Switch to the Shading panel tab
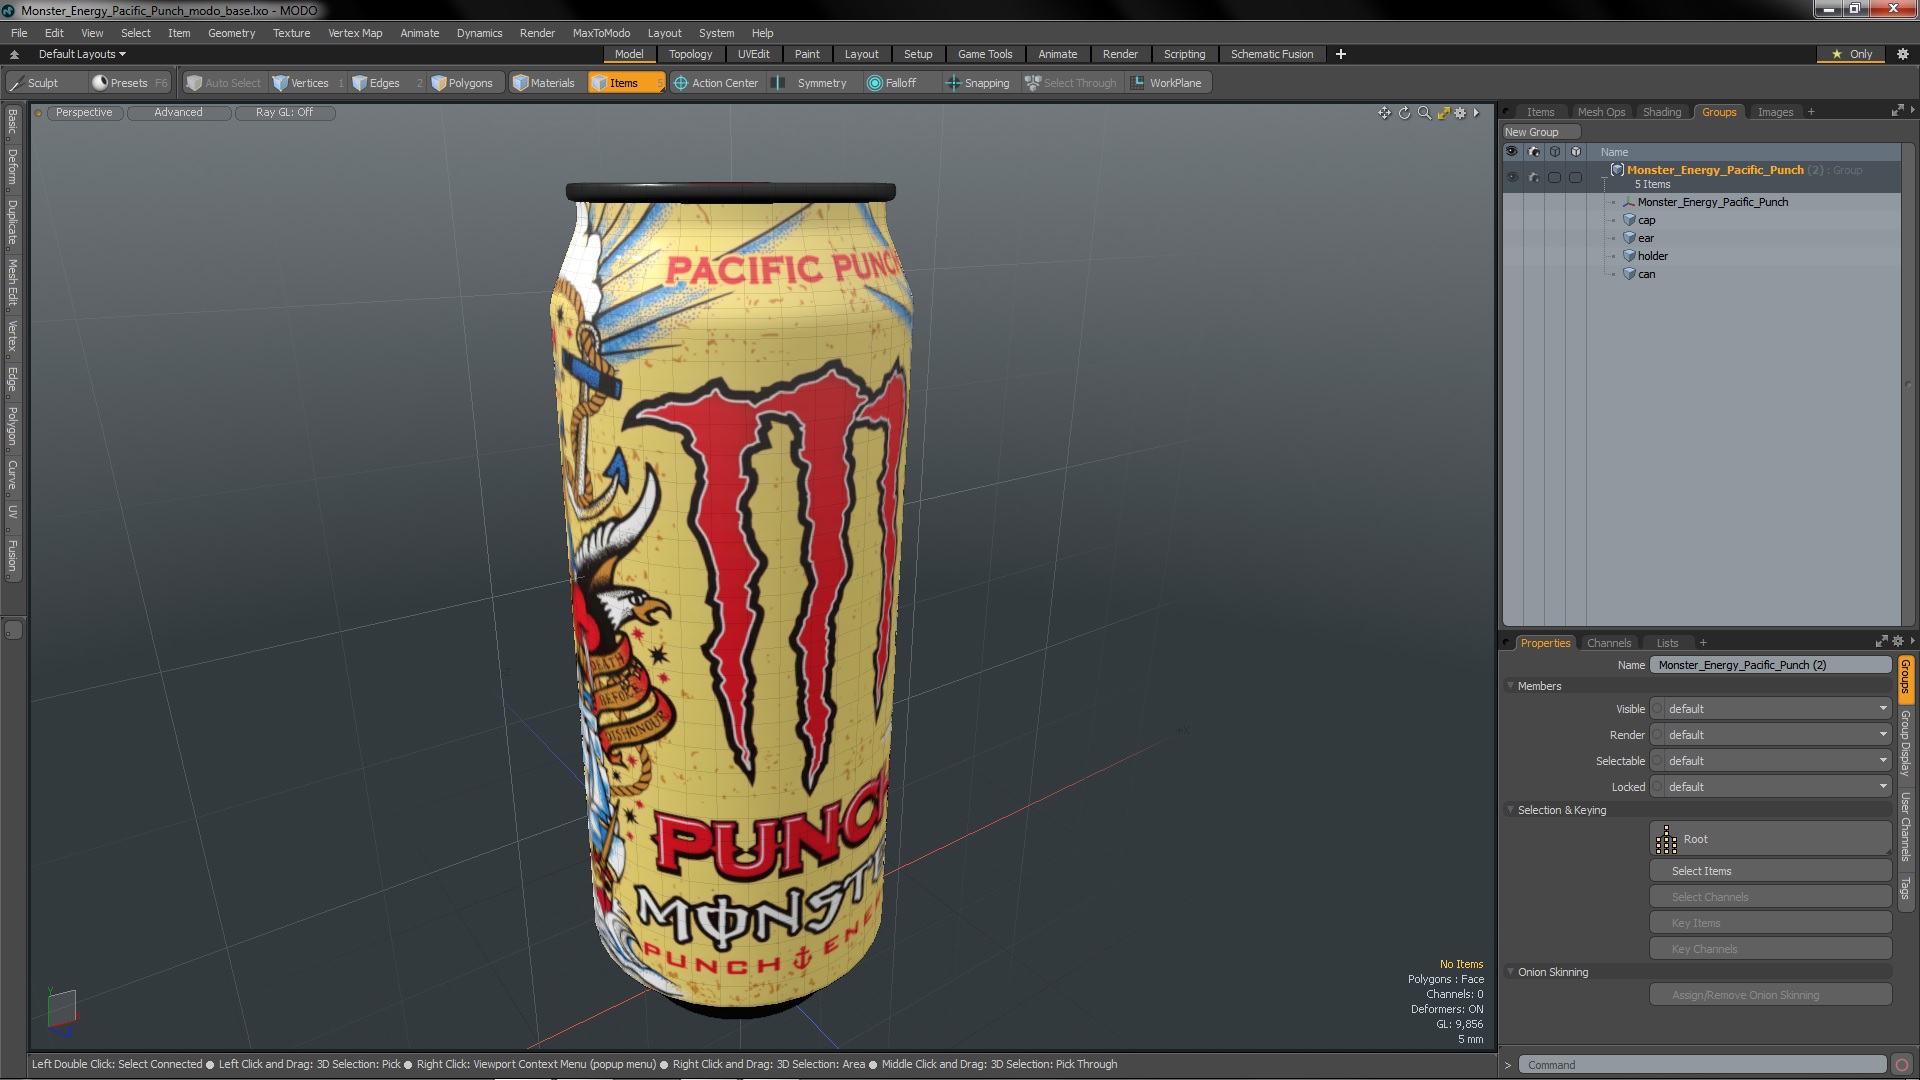The image size is (1920, 1080). (1661, 112)
